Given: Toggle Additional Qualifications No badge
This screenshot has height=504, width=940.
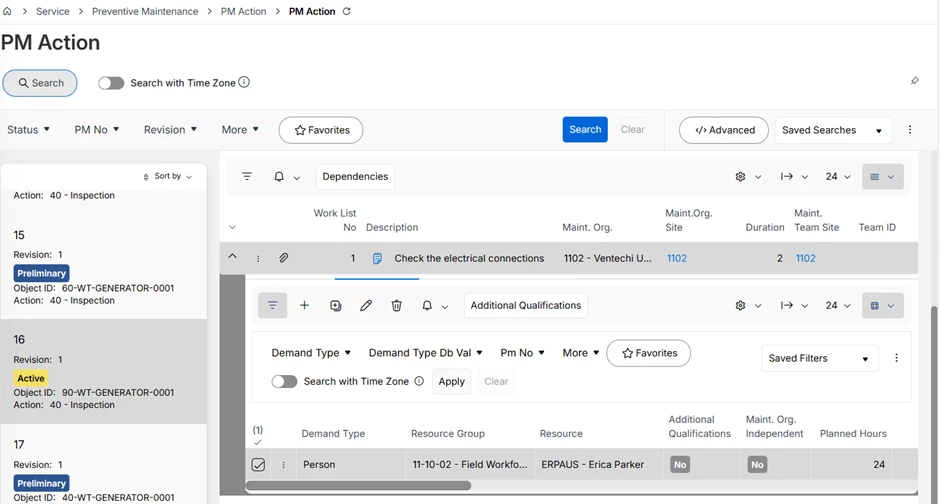Looking at the screenshot, I should (x=680, y=464).
